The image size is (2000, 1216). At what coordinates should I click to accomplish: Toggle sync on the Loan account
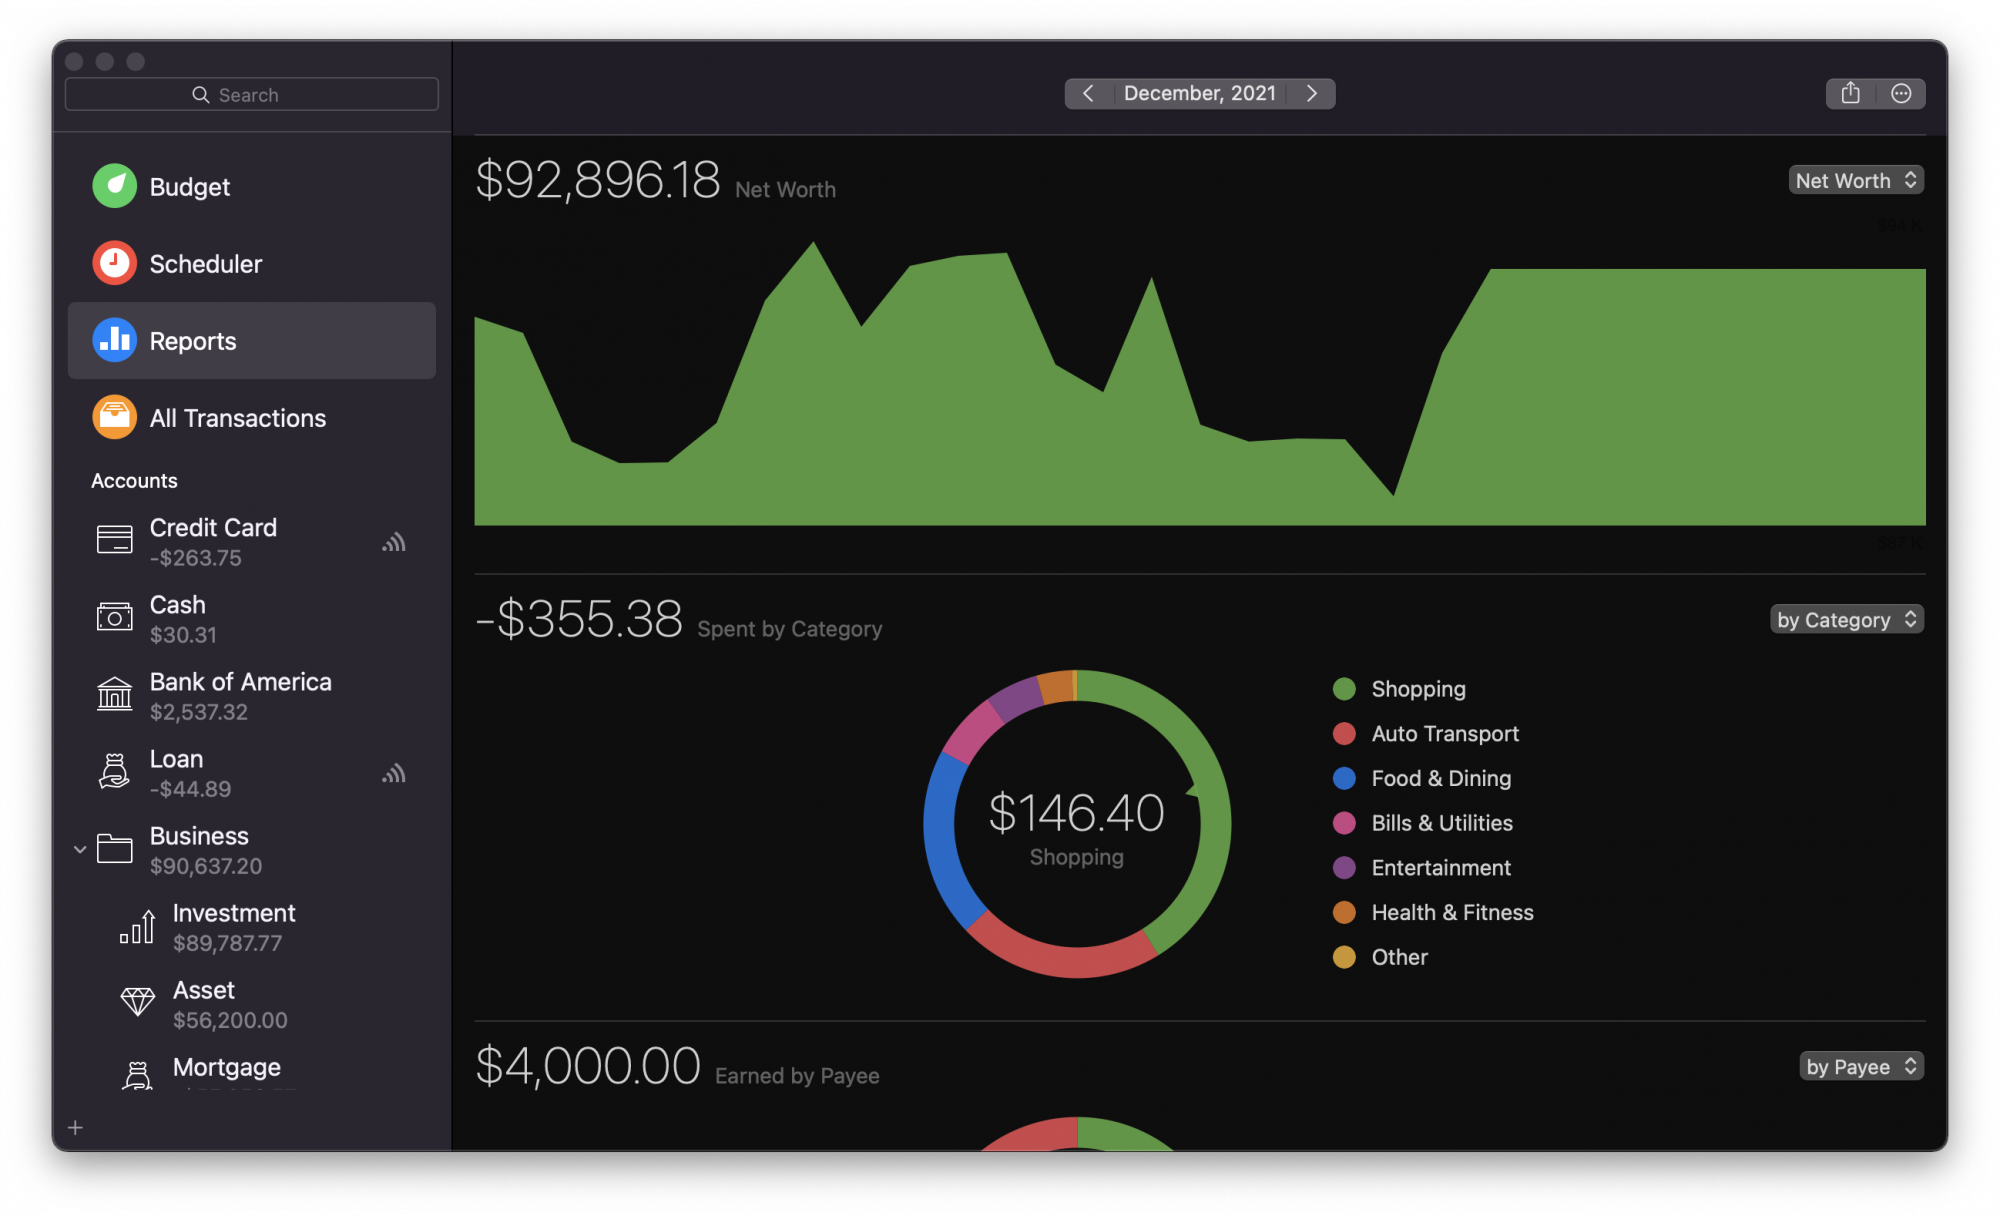tap(395, 773)
